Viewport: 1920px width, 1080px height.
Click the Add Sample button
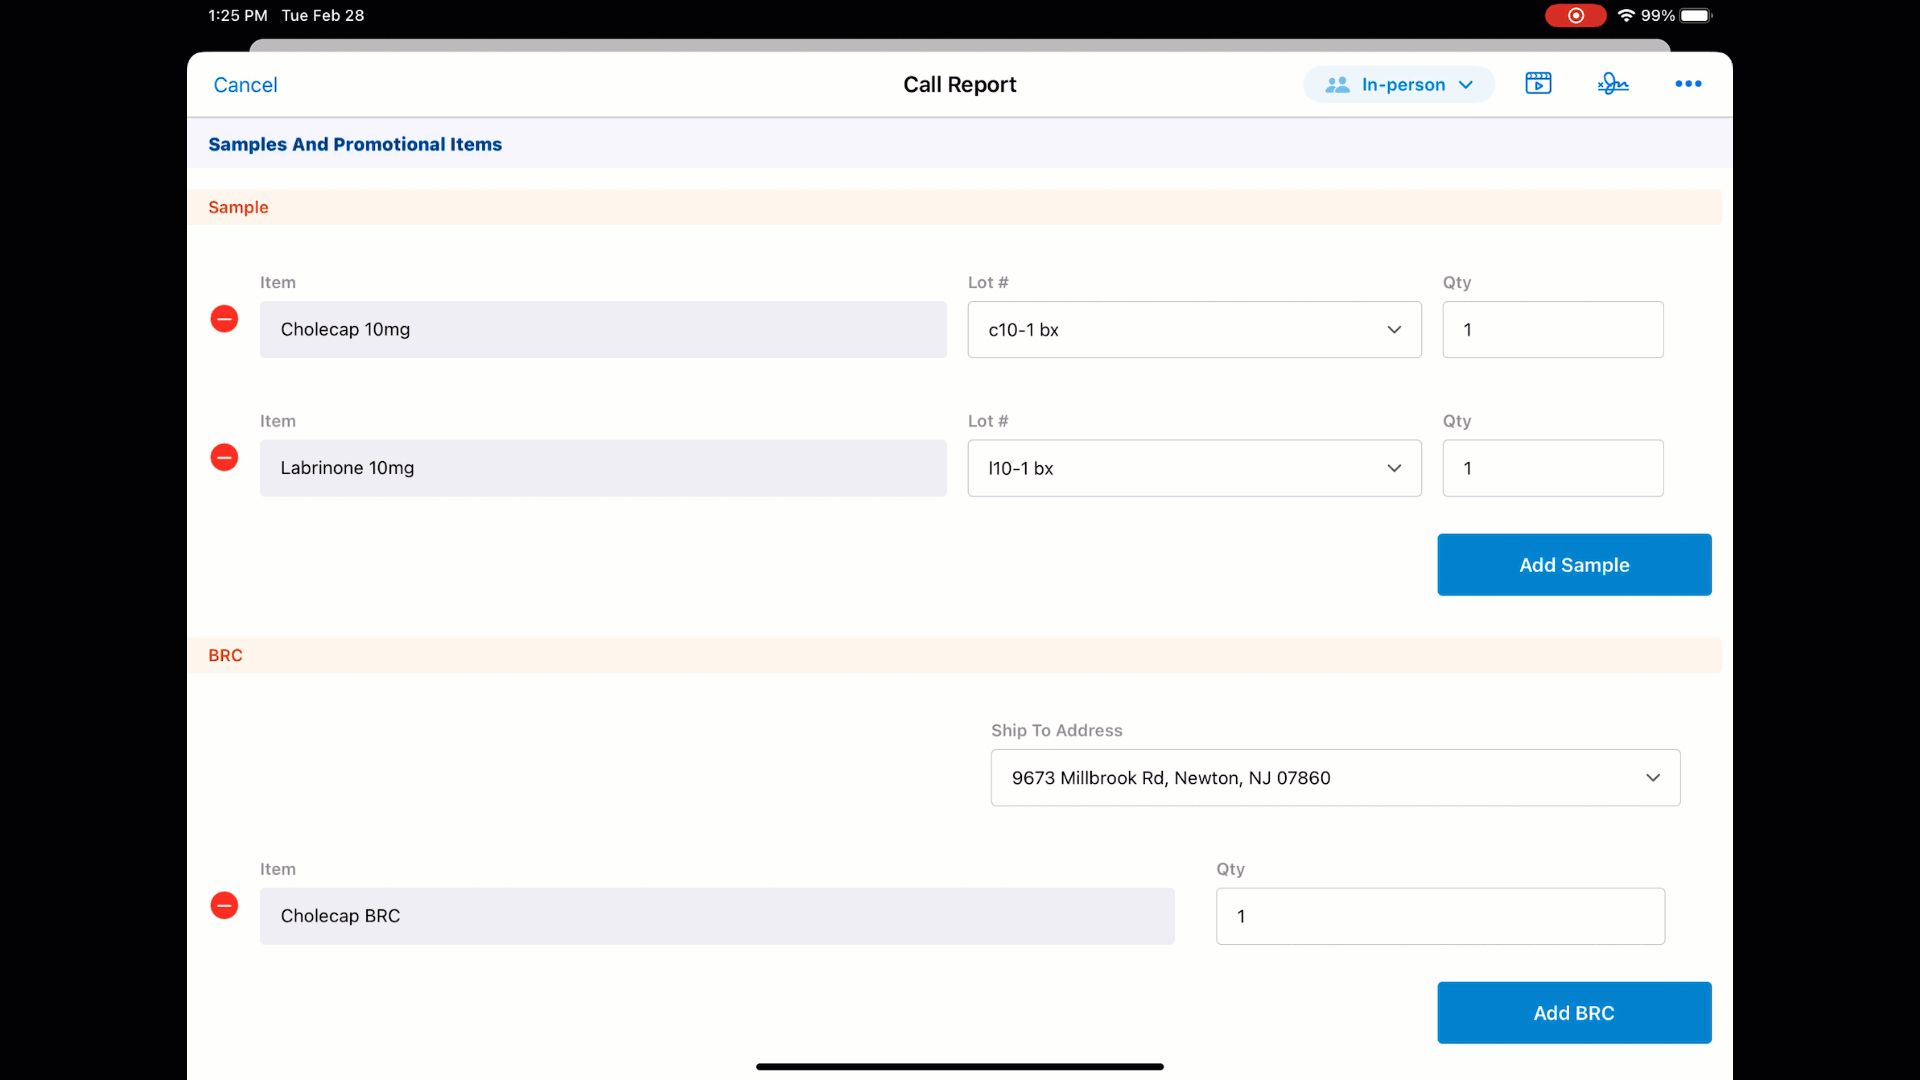1574,565
